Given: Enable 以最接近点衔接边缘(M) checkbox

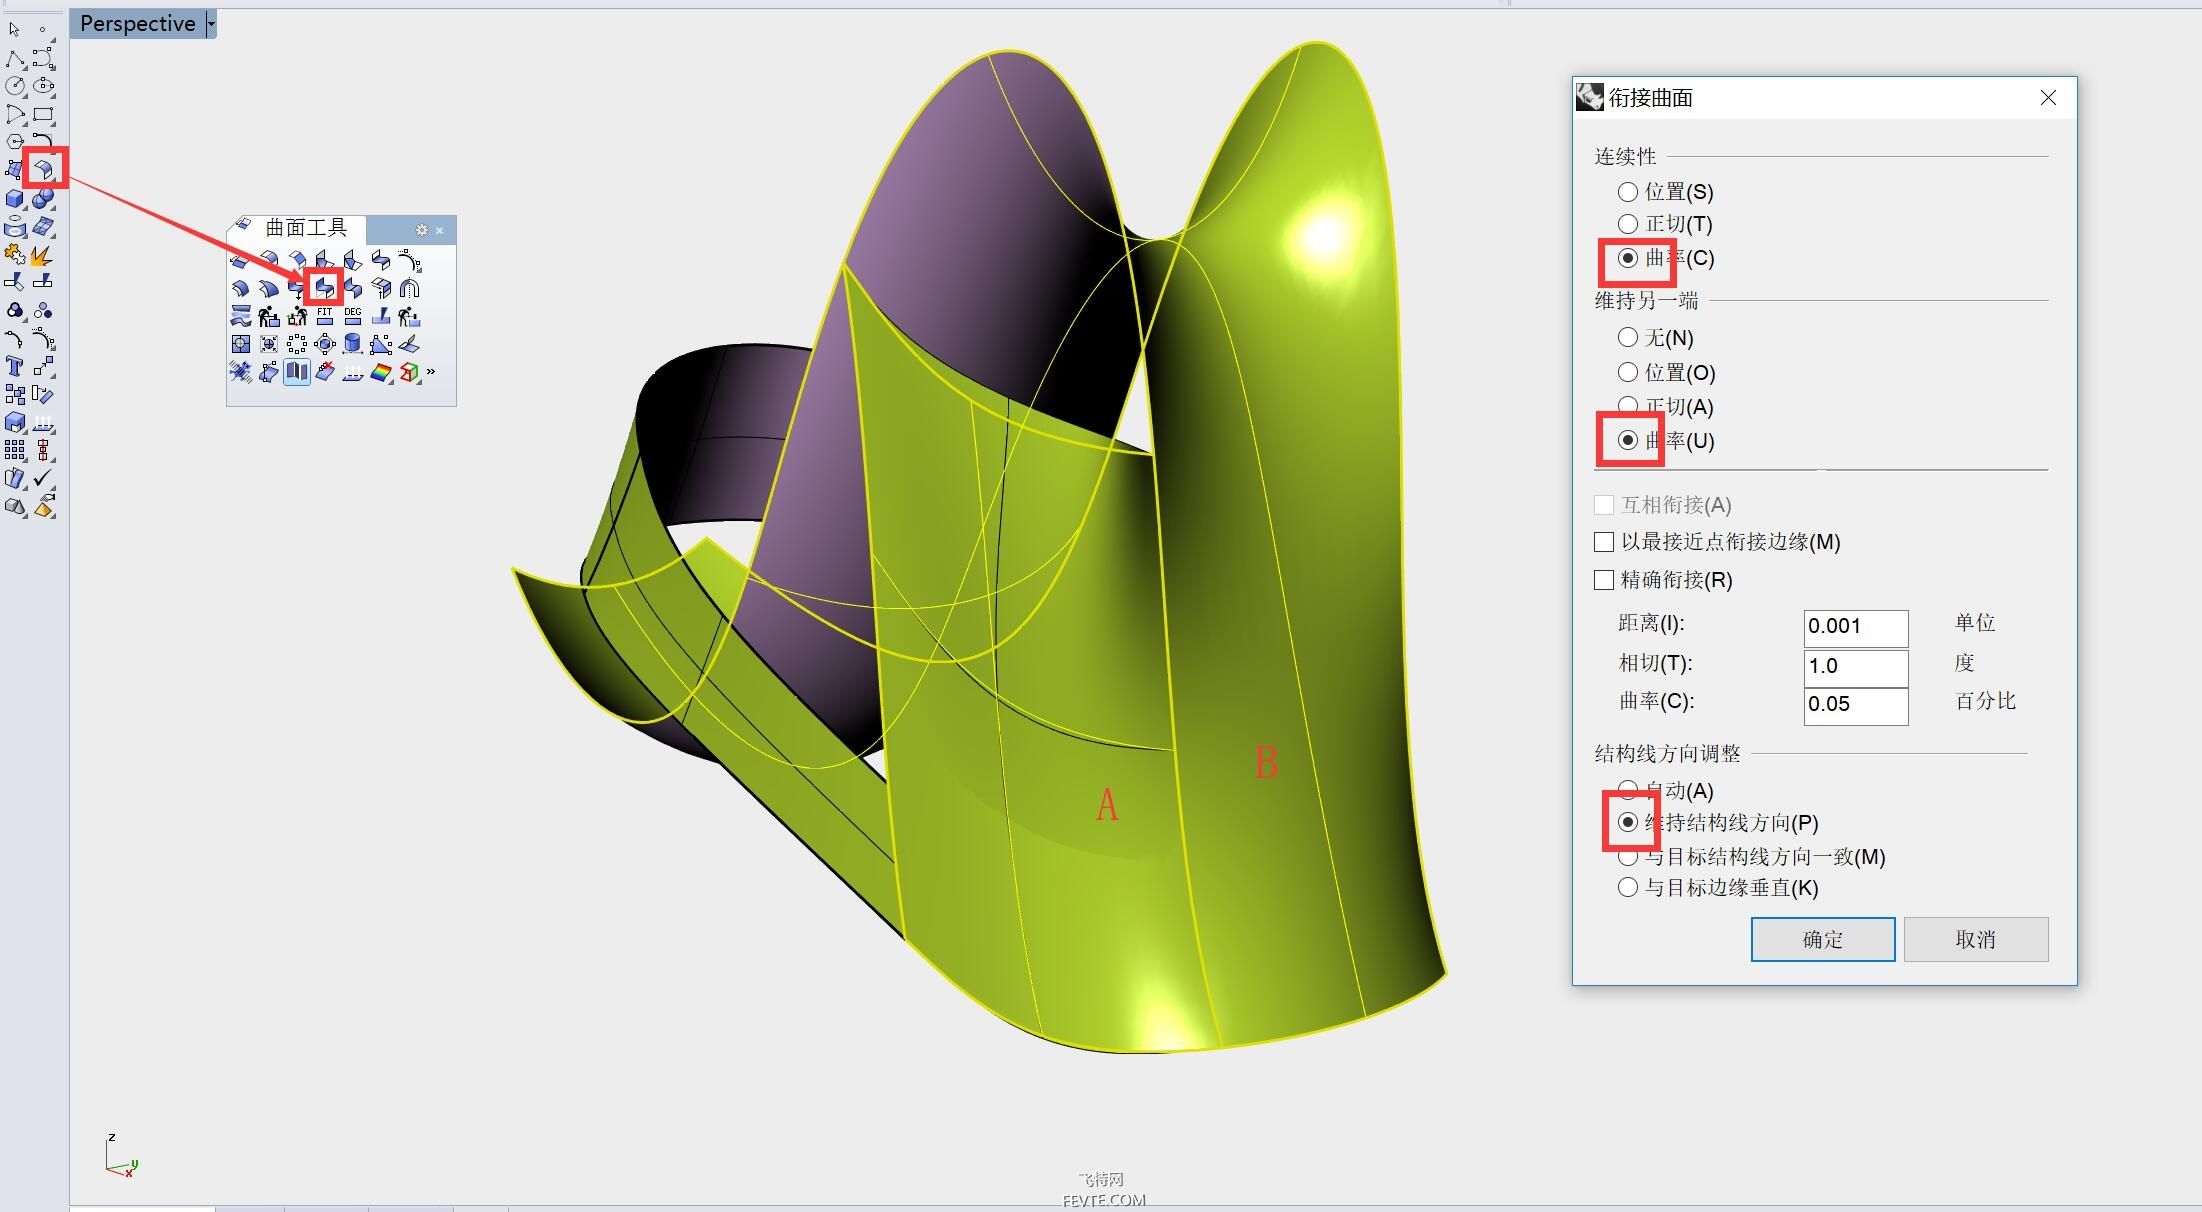Looking at the screenshot, I should pyautogui.click(x=1604, y=542).
